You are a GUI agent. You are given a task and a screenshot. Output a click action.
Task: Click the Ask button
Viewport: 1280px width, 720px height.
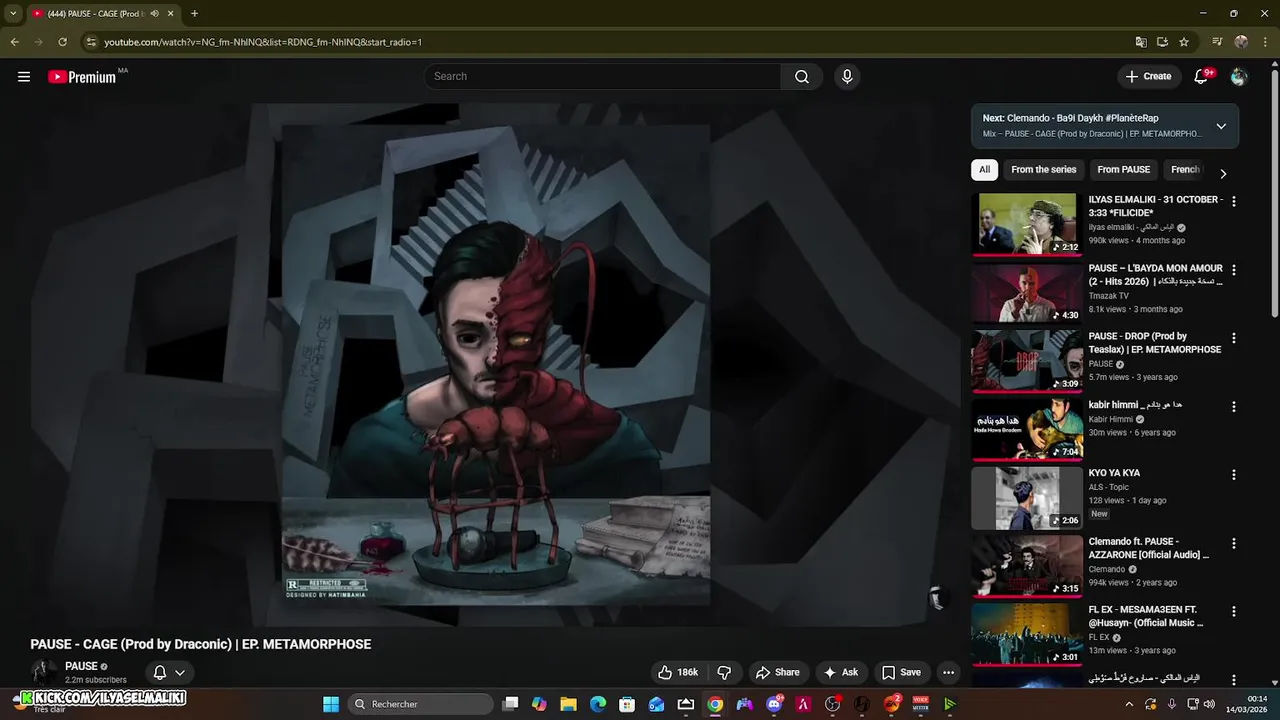pos(840,673)
